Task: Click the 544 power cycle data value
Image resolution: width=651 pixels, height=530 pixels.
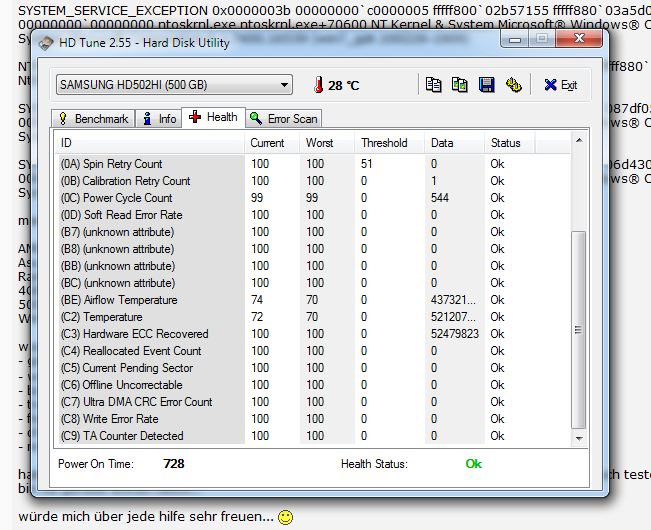Action: click(440, 198)
